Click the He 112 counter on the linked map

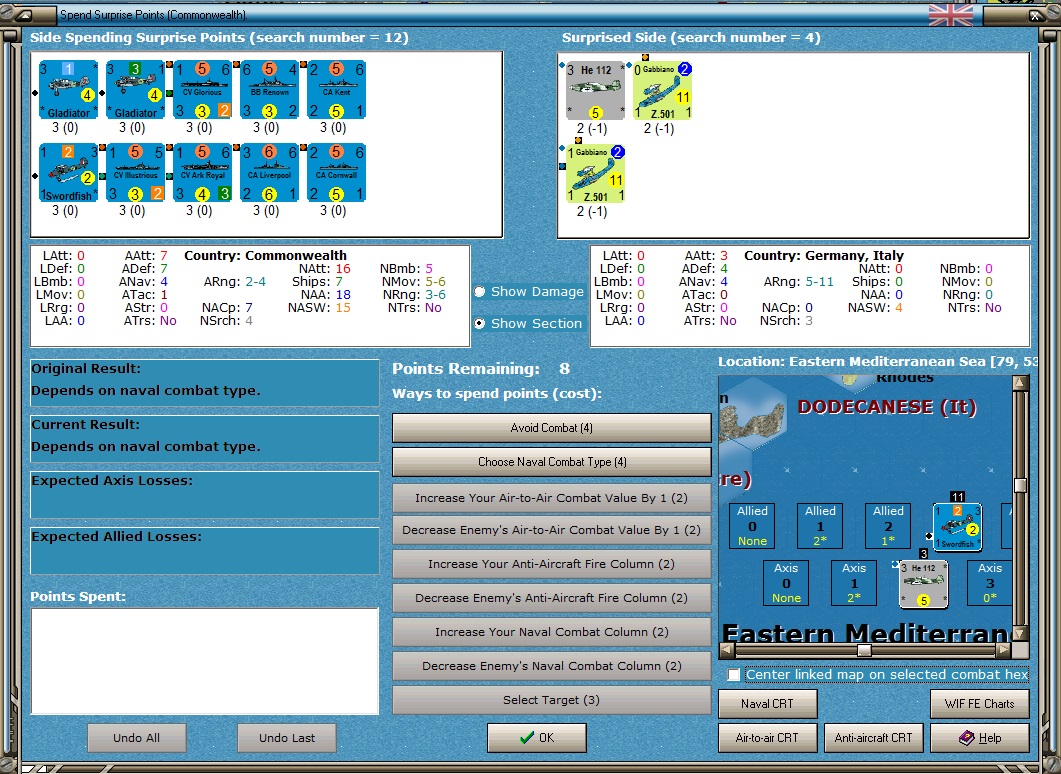[x=924, y=584]
